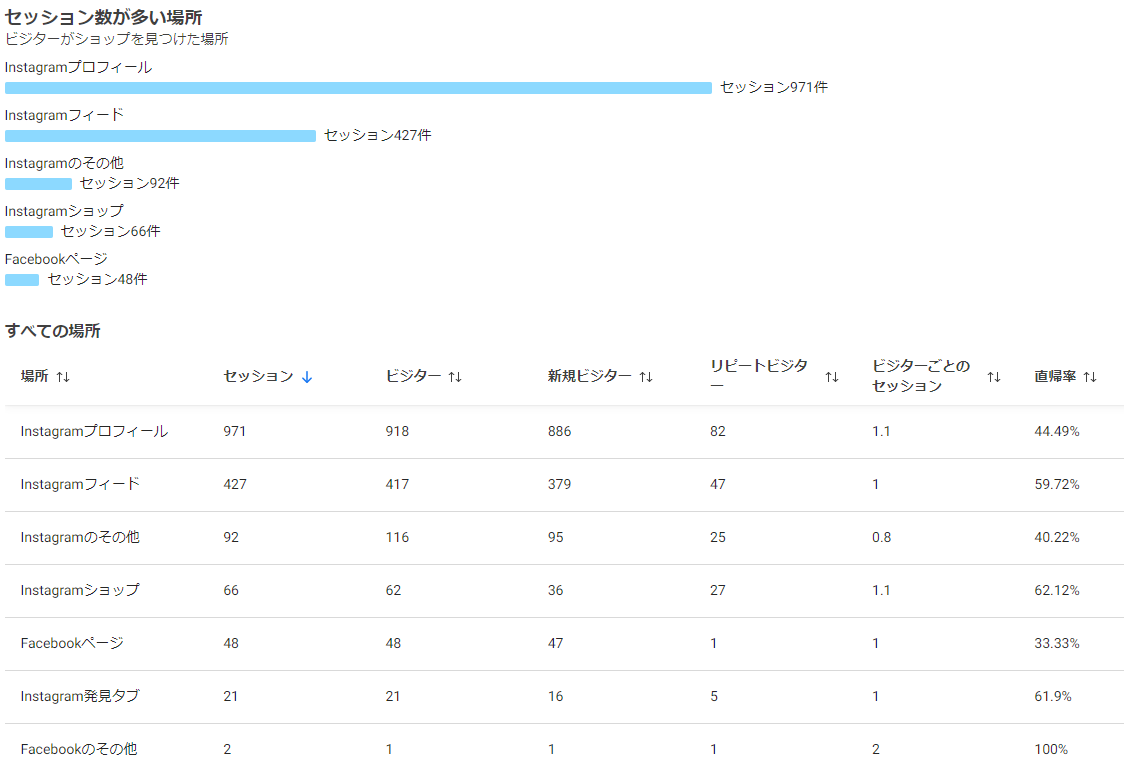Click bounce rate 33.33% in Facebookページ row
This screenshot has width=1124, height=771.
coord(1057,643)
